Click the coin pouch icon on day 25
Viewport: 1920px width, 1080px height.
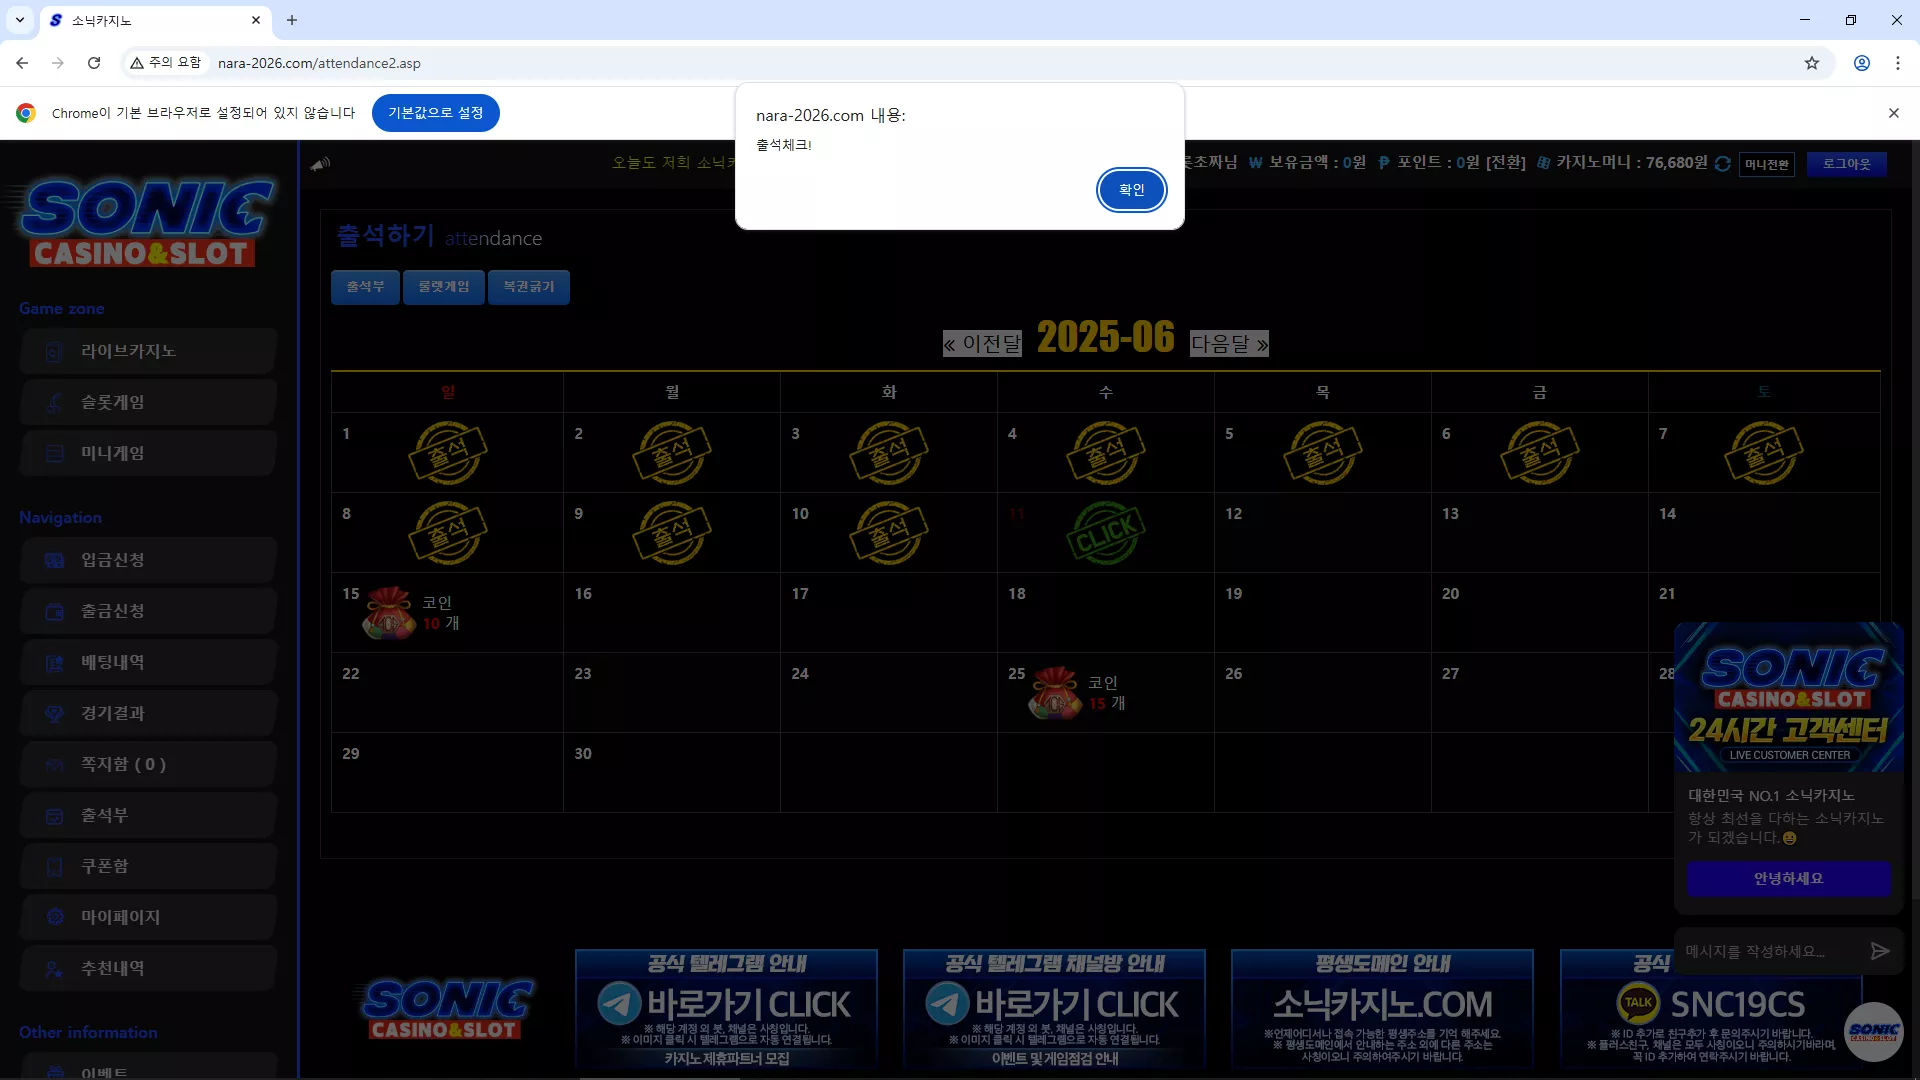click(x=1055, y=692)
